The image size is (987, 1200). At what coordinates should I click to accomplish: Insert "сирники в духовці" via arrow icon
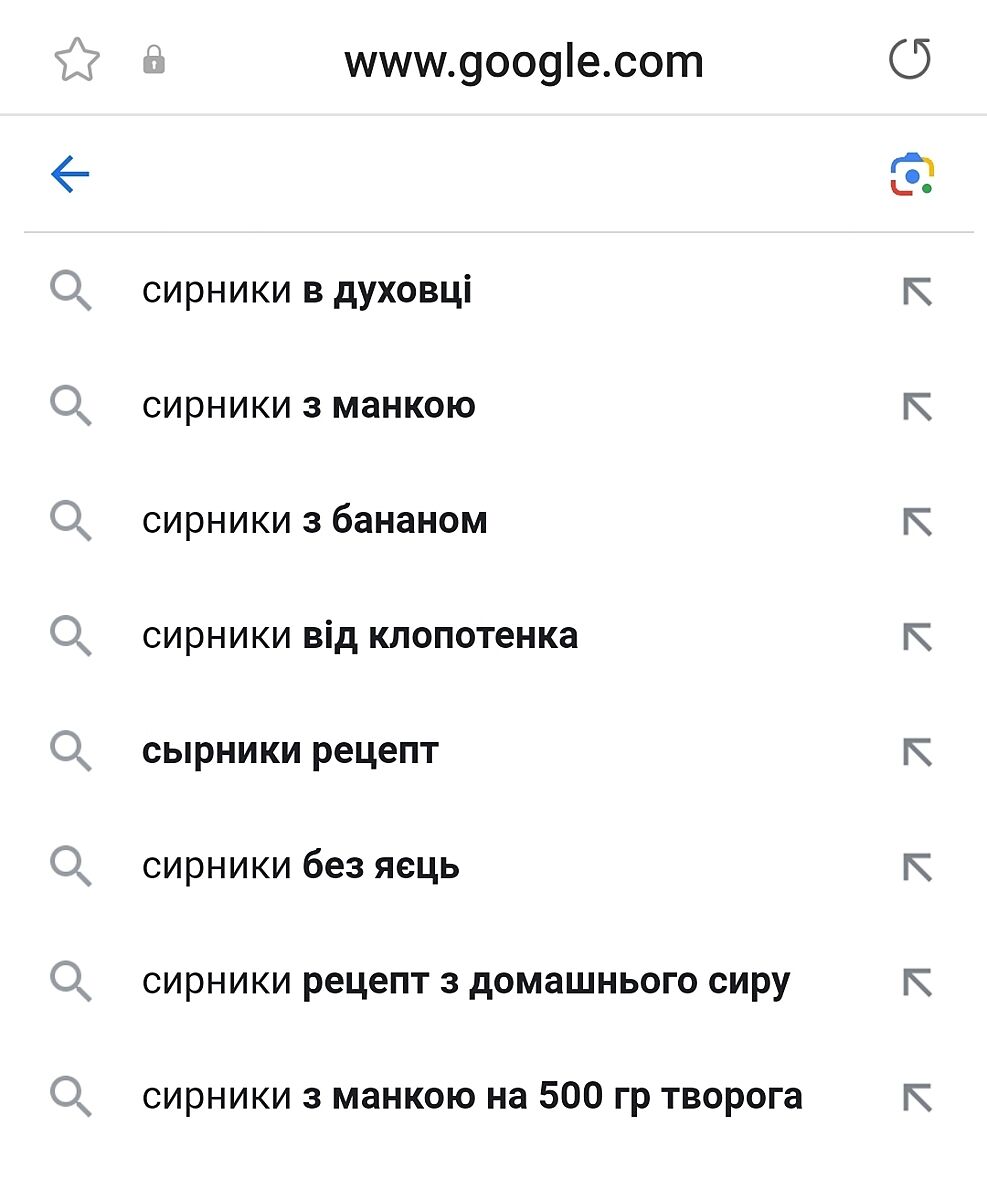[917, 292]
